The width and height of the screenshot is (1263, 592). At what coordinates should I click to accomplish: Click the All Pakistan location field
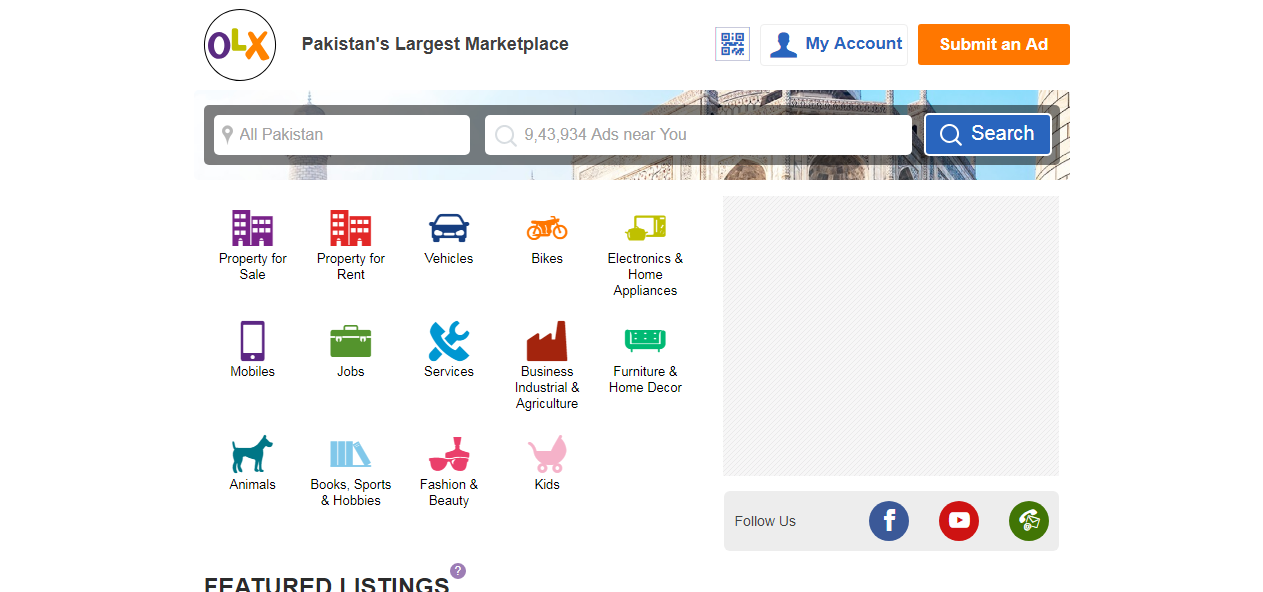pos(342,135)
